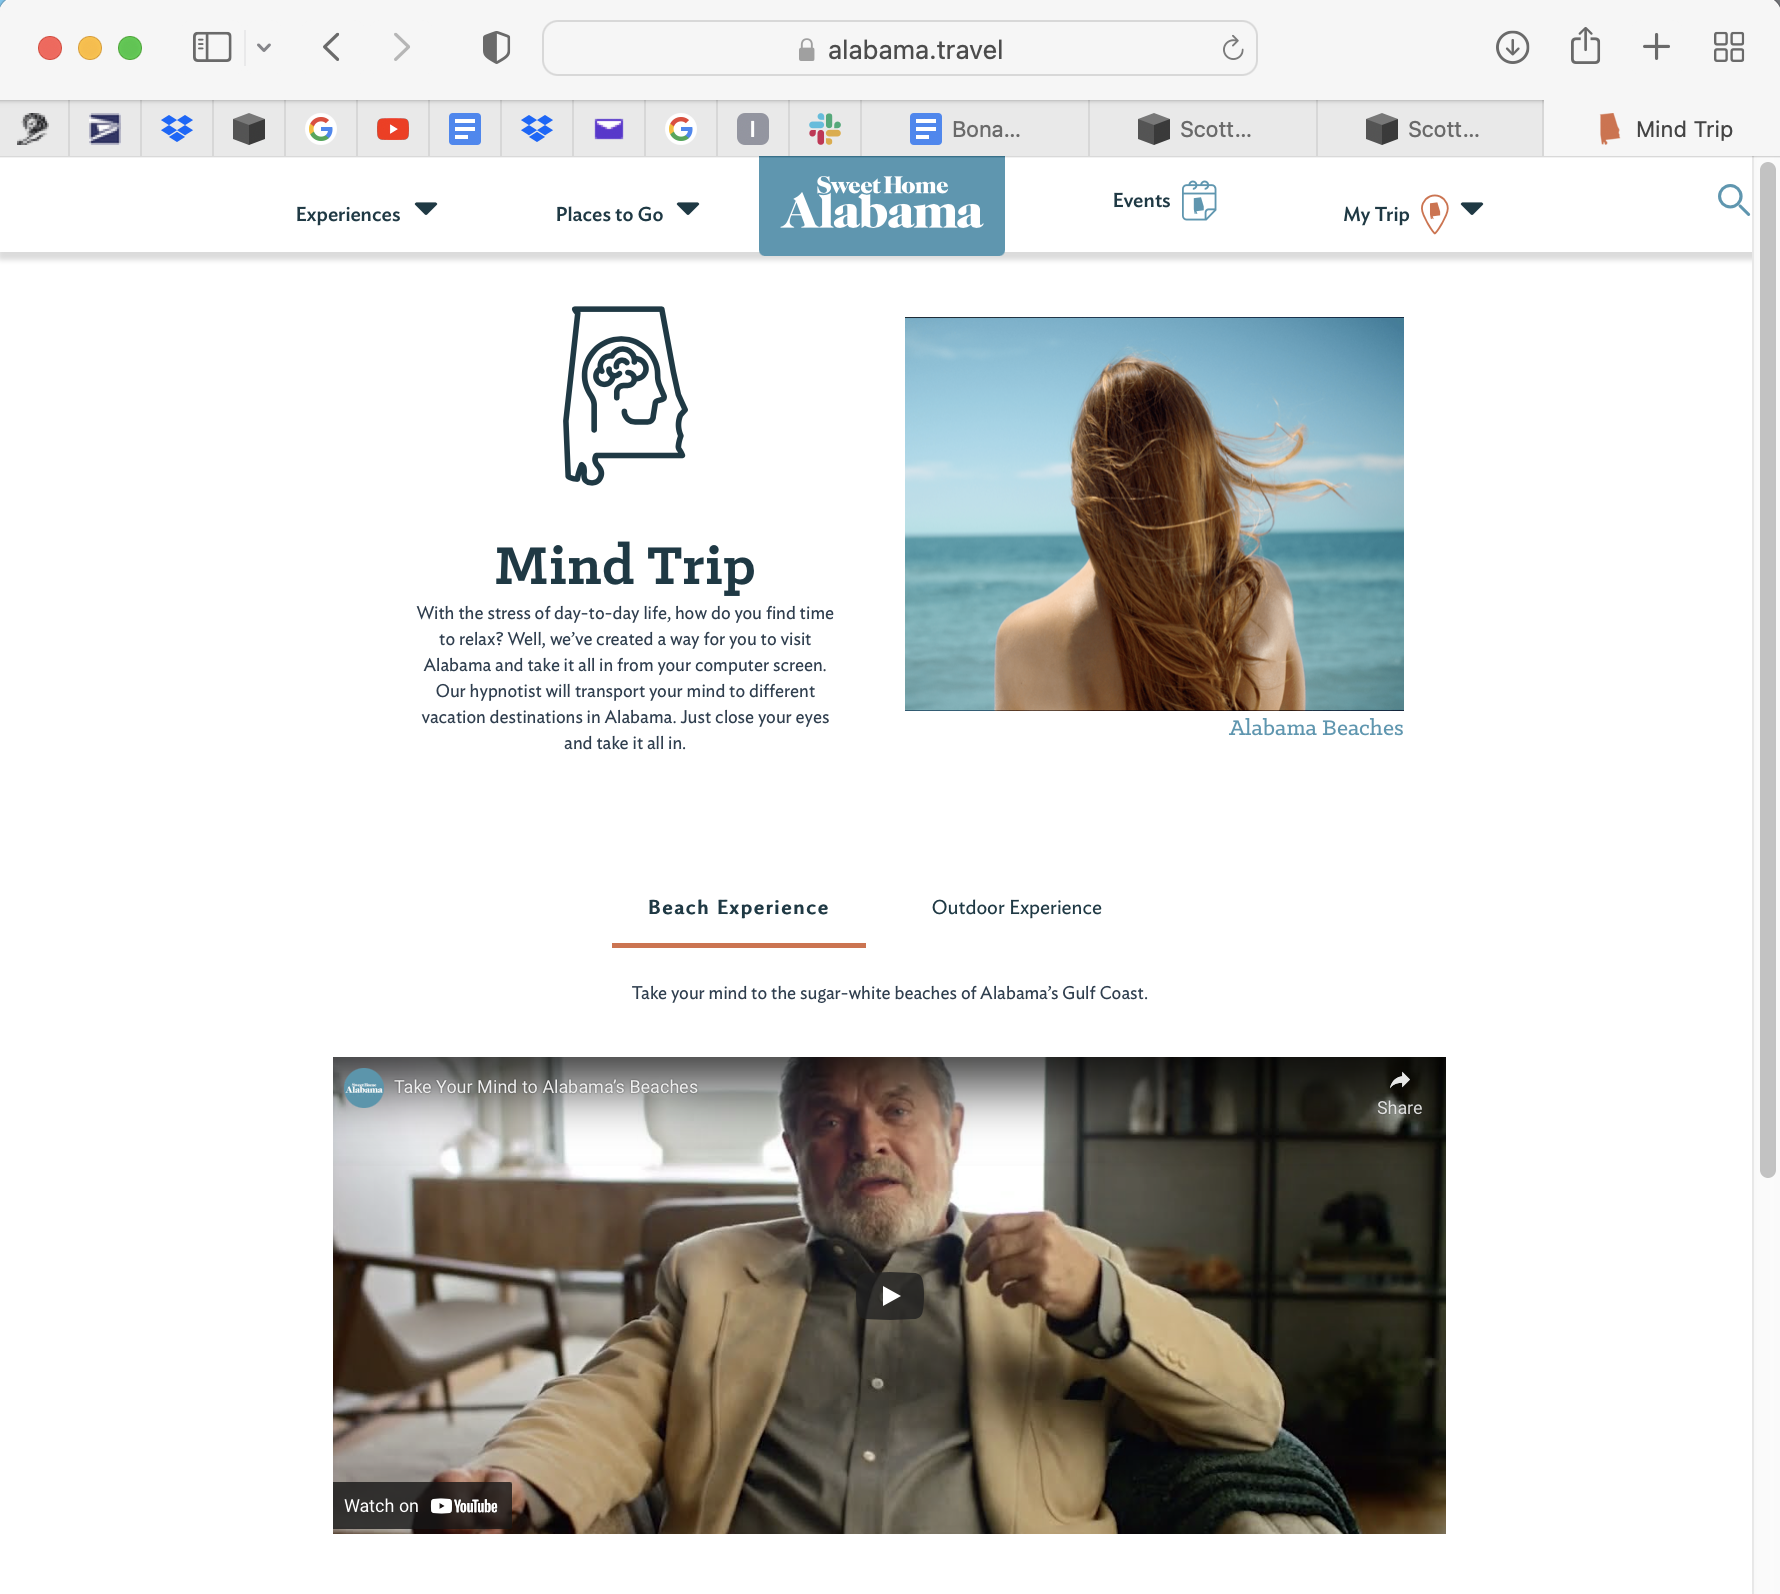Expand the Experiences menu

pos(366,214)
